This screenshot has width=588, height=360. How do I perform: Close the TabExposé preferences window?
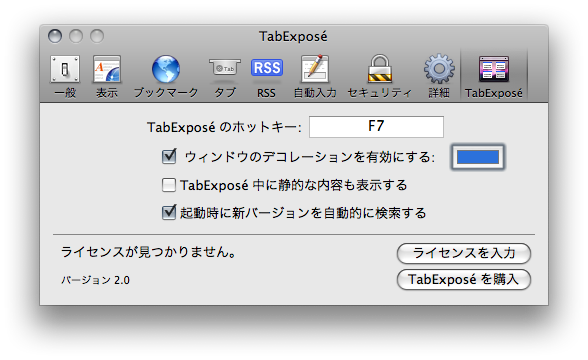point(55,36)
